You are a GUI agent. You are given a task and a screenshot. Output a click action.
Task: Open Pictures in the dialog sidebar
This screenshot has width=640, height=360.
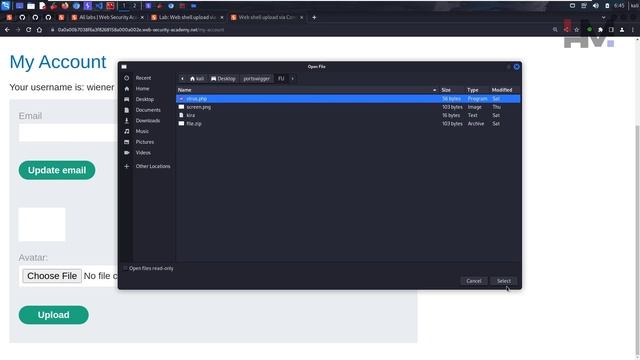[144, 142]
